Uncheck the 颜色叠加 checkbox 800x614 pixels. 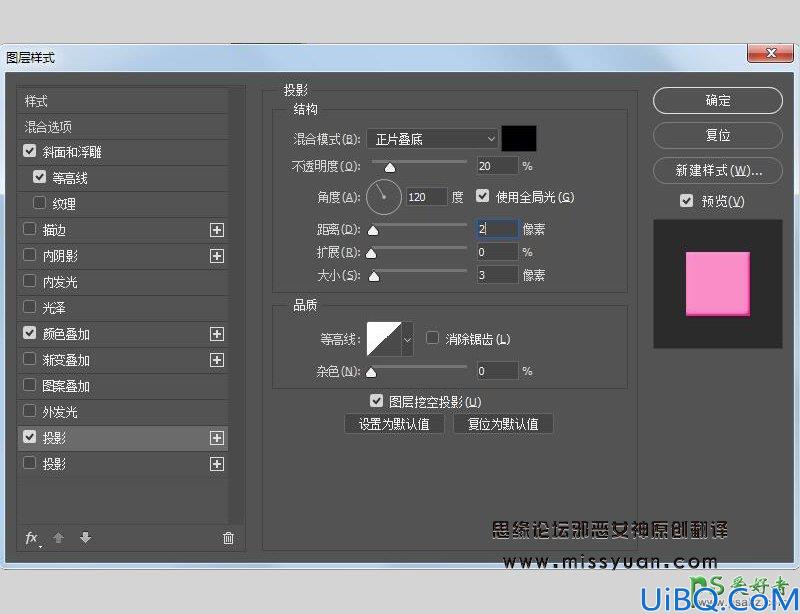point(30,333)
